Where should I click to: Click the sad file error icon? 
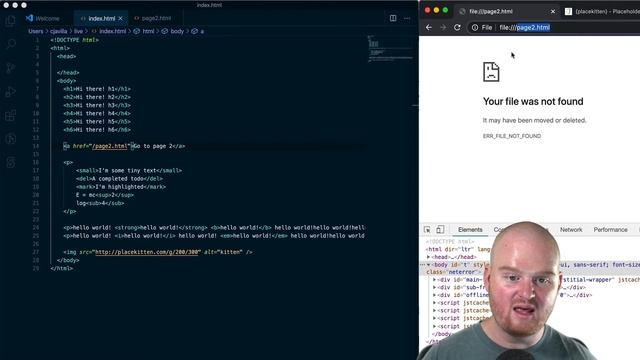491,72
